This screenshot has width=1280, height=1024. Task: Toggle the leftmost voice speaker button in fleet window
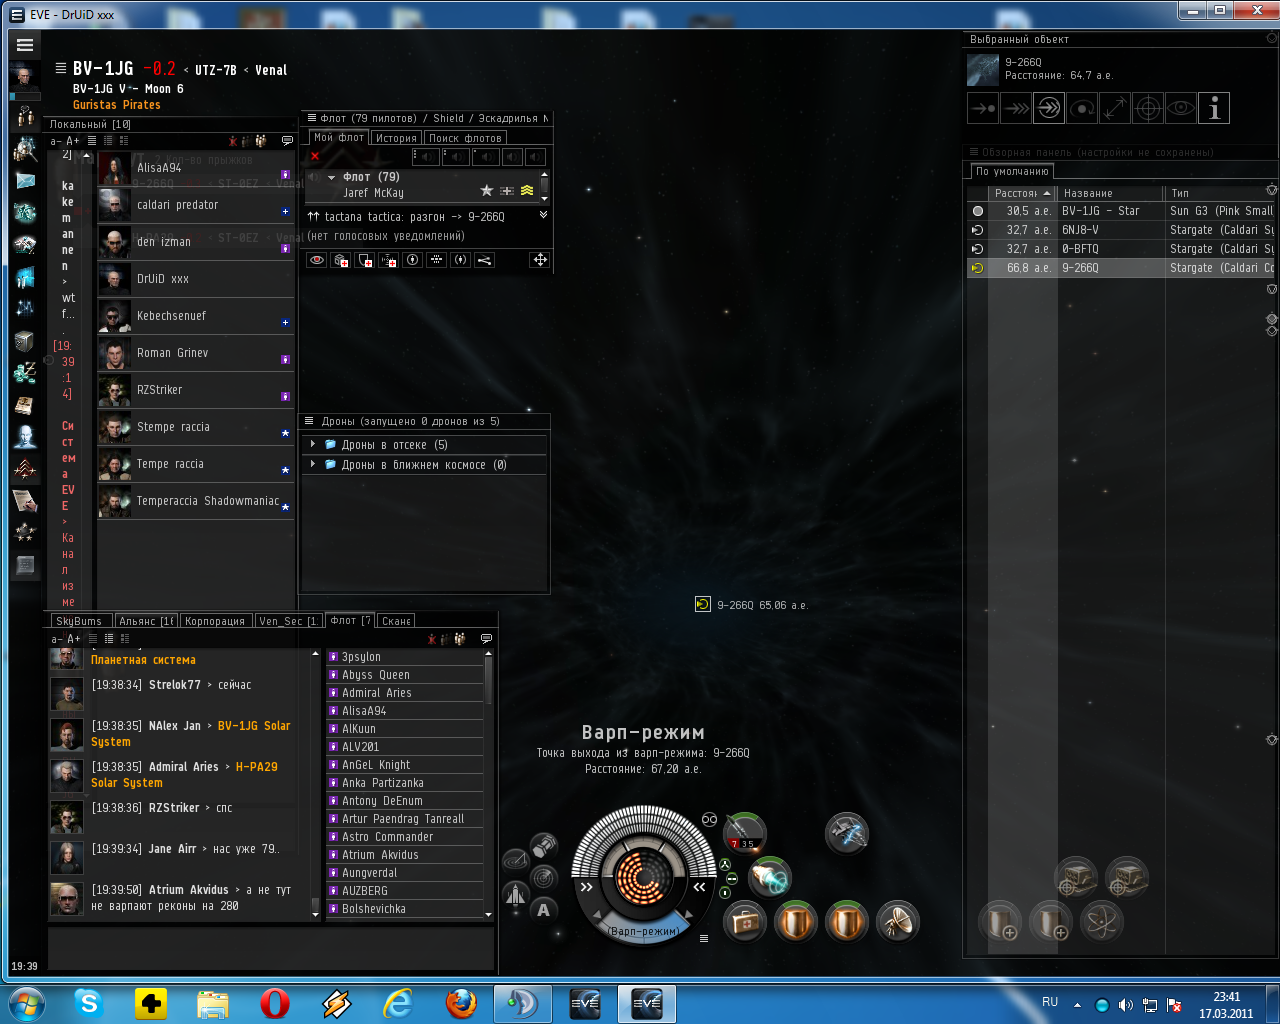pyautogui.click(x=427, y=156)
